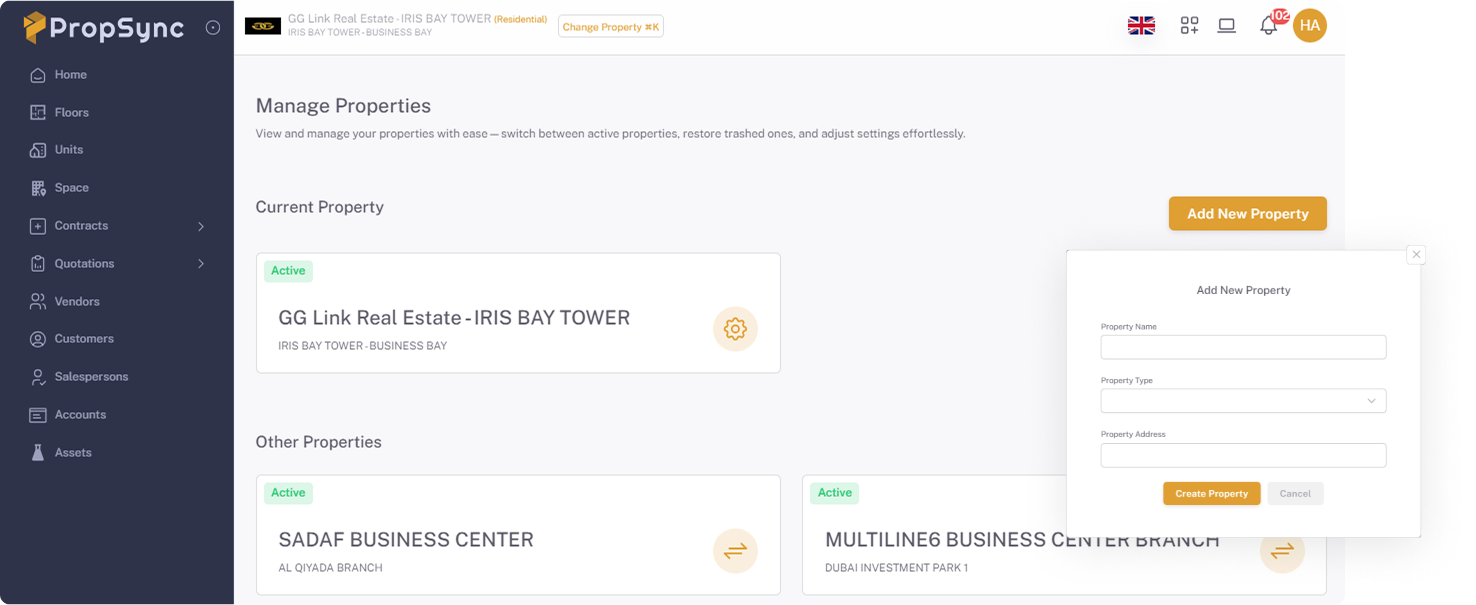Click the Vendors people icon
Viewport: 1476px width, 605px height.
(x=38, y=302)
